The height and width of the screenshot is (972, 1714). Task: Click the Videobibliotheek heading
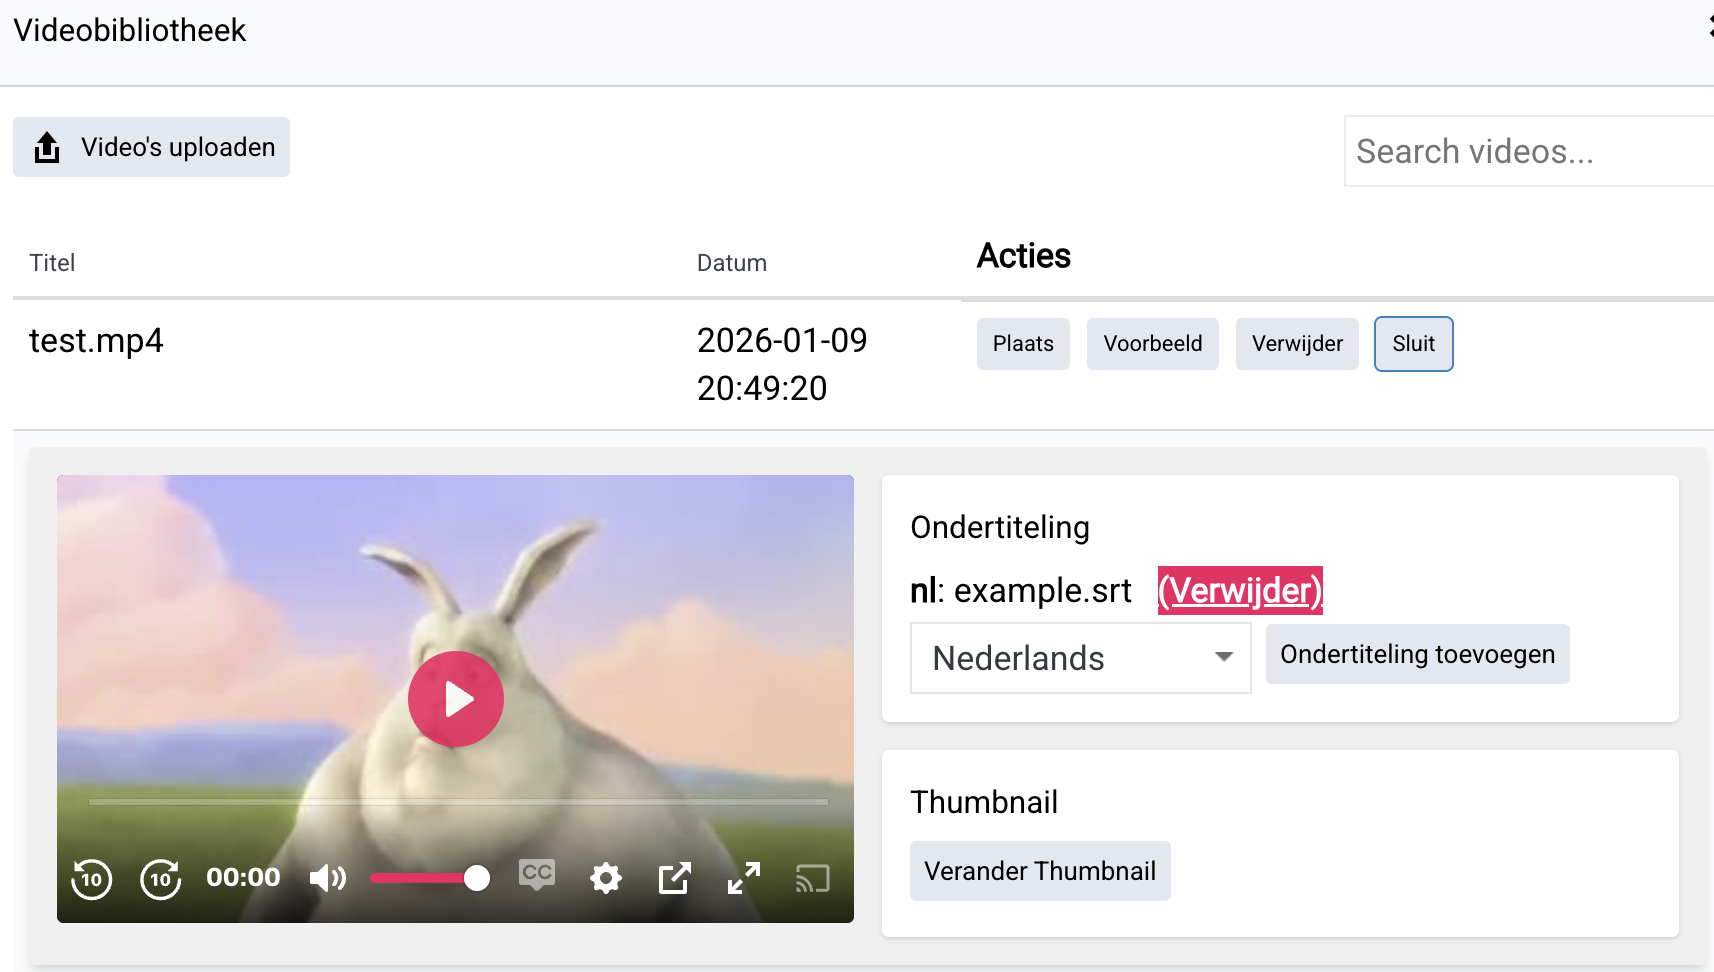(130, 30)
